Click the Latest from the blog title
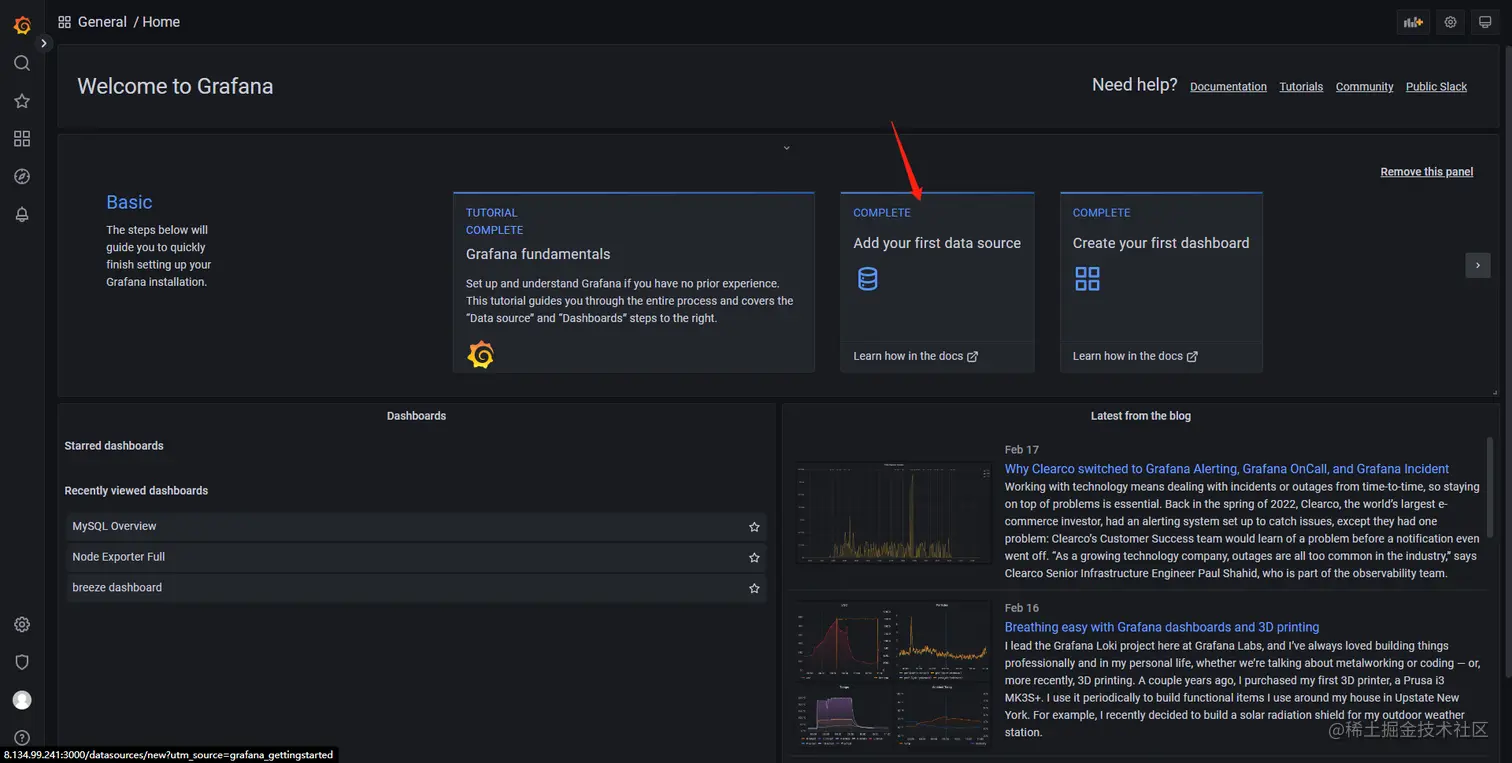This screenshot has width=1512, height=763. 1141,416
